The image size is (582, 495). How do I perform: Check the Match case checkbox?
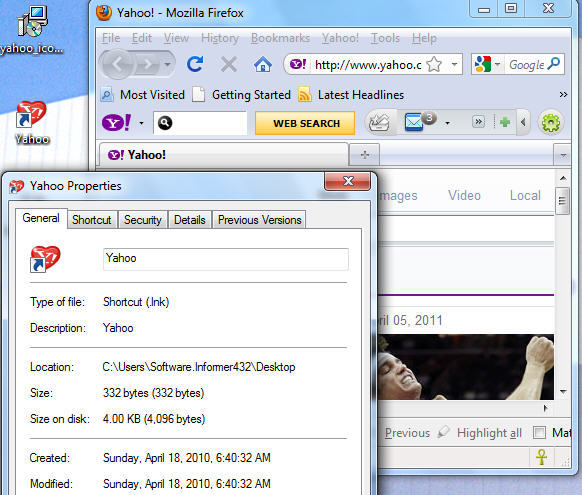tap(539, 432)
